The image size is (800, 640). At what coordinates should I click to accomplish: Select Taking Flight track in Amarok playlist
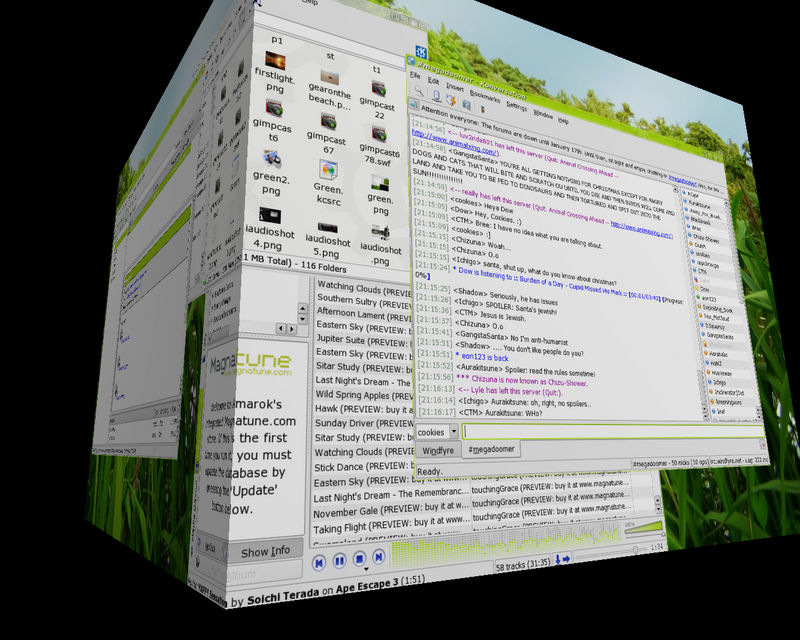pyautogui.click(x=391, y=525)
